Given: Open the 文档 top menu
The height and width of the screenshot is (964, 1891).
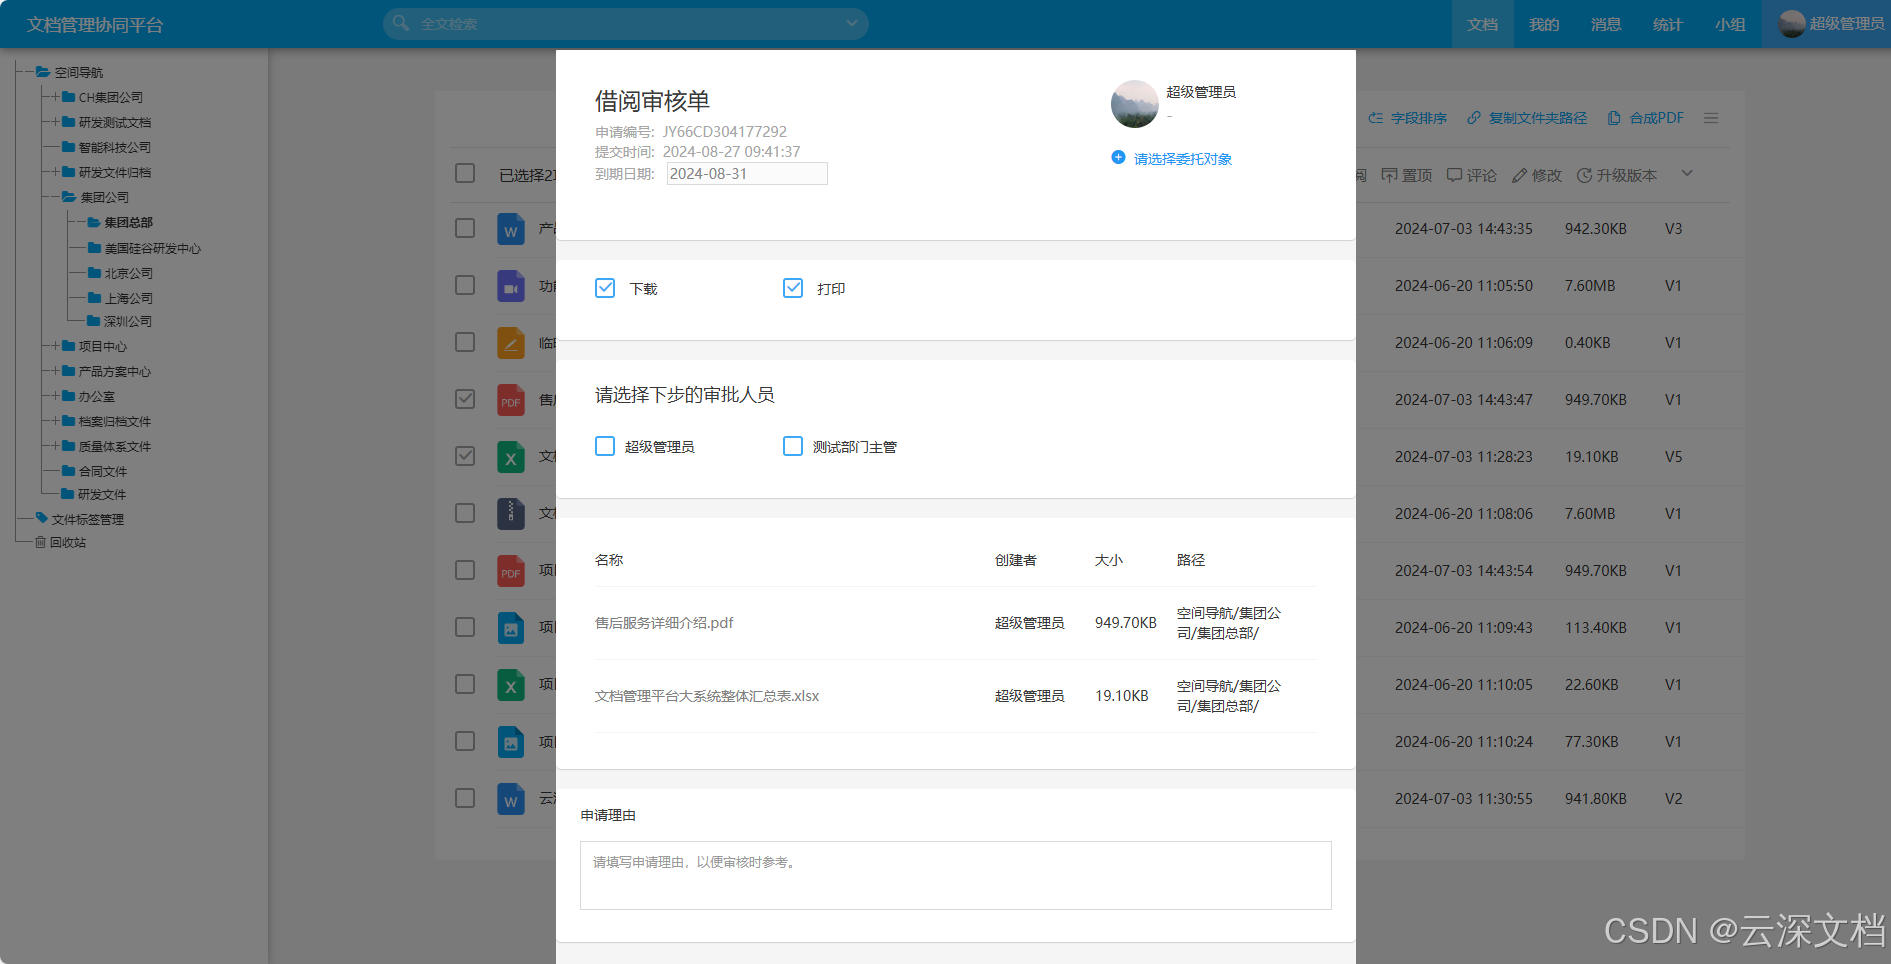Looking at the screenshot, I should [1482, 24].
